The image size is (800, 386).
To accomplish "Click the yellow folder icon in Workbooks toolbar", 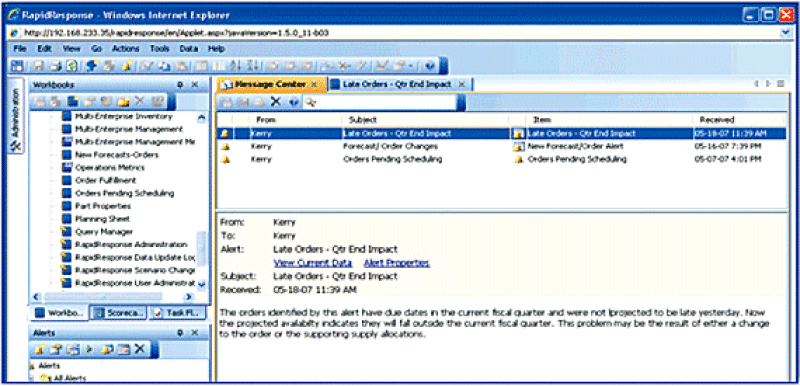I will point(123,101).
